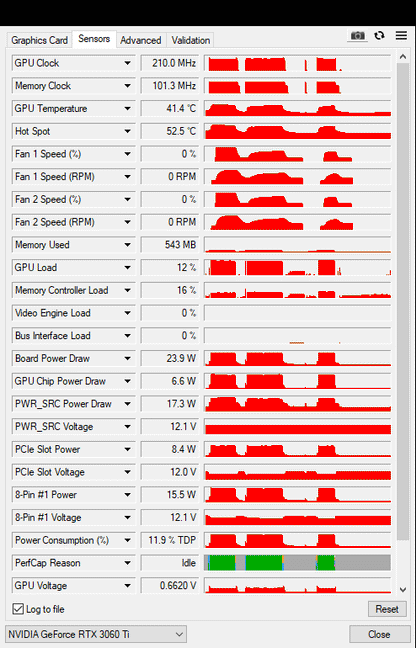416x648 pixels.
Task: Click scrollbar up arrow
Action: tap(403, 57)
